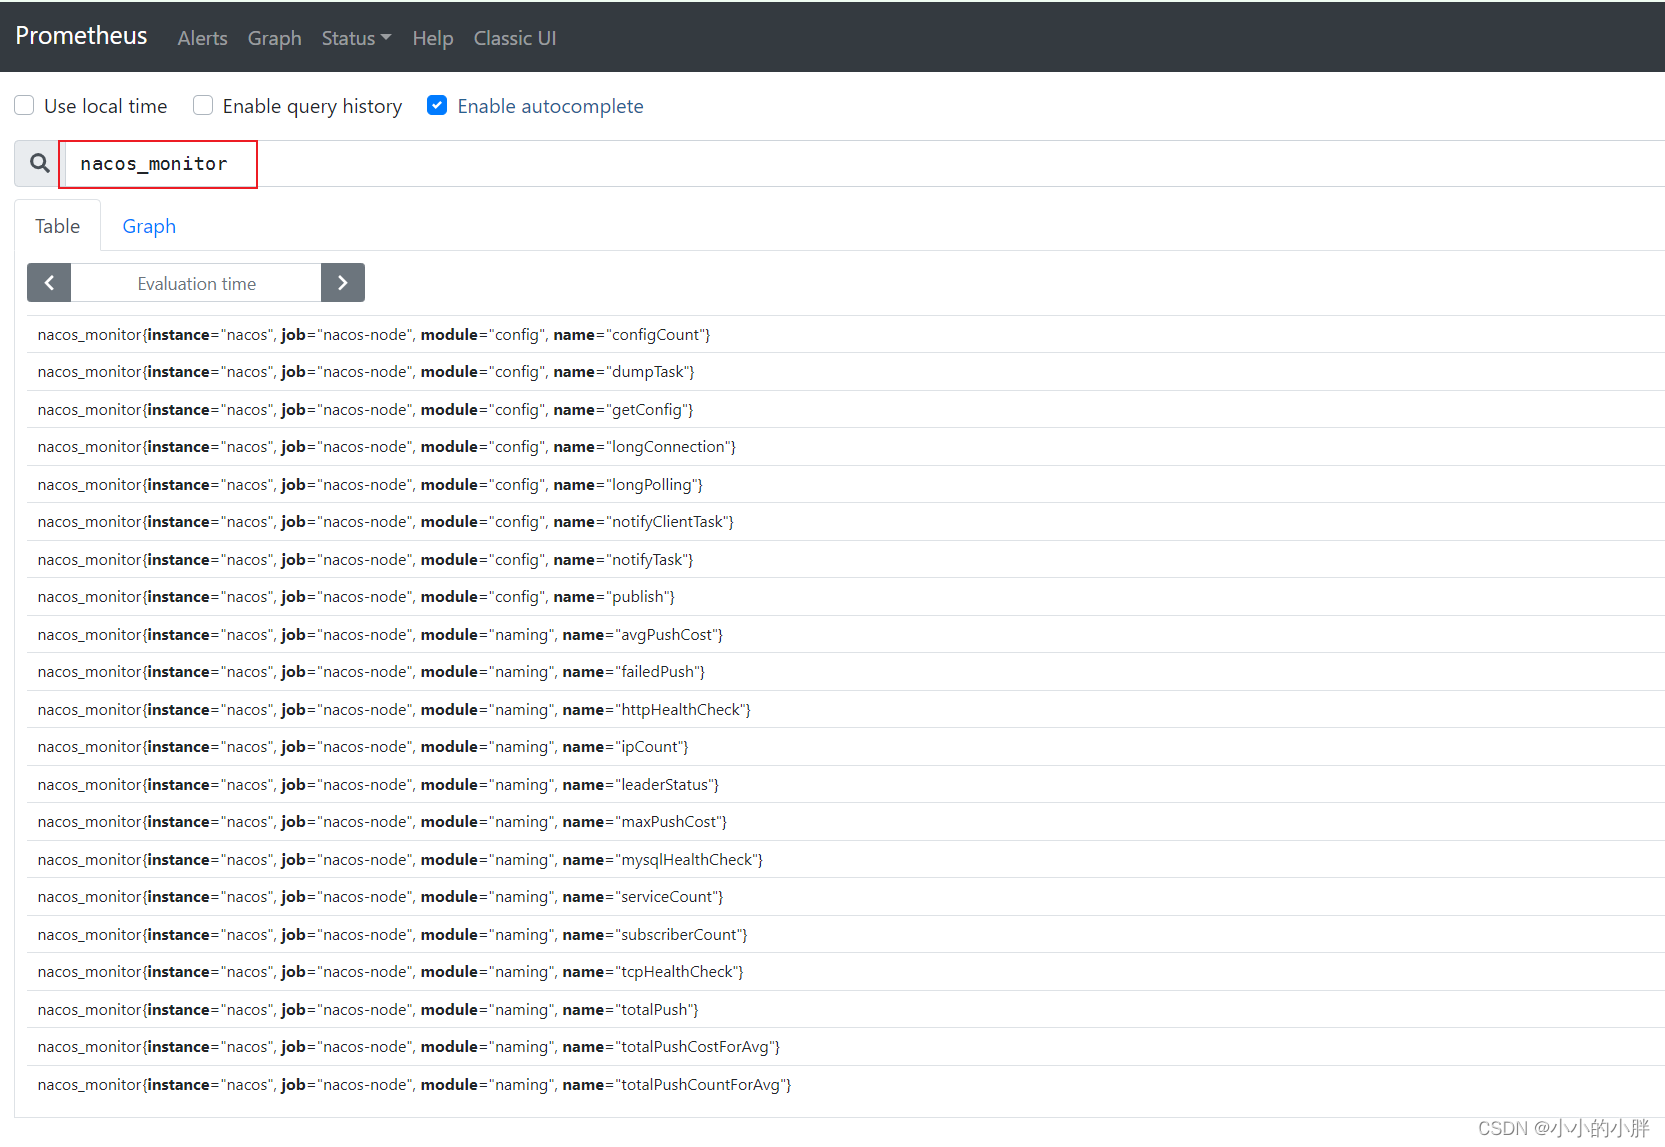Select the ipCount result row
Screen dimensions: 1665x1147
(846, 747)
